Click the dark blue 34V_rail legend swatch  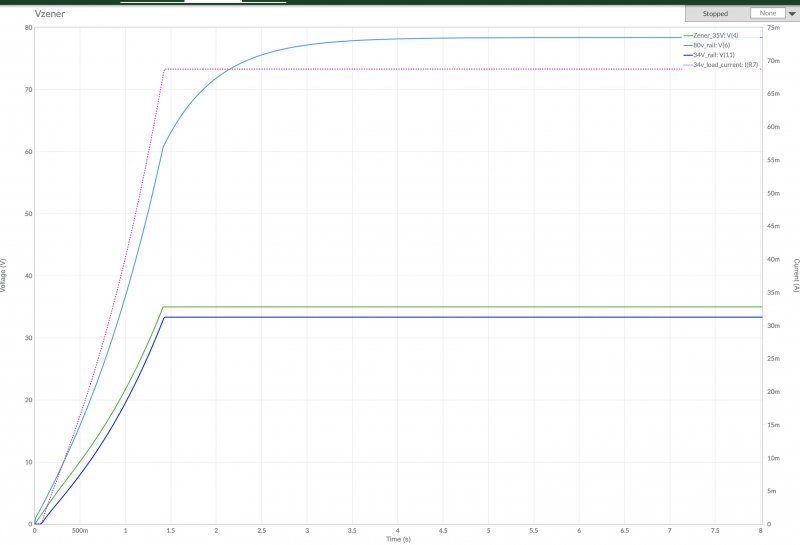coord(688,55)
